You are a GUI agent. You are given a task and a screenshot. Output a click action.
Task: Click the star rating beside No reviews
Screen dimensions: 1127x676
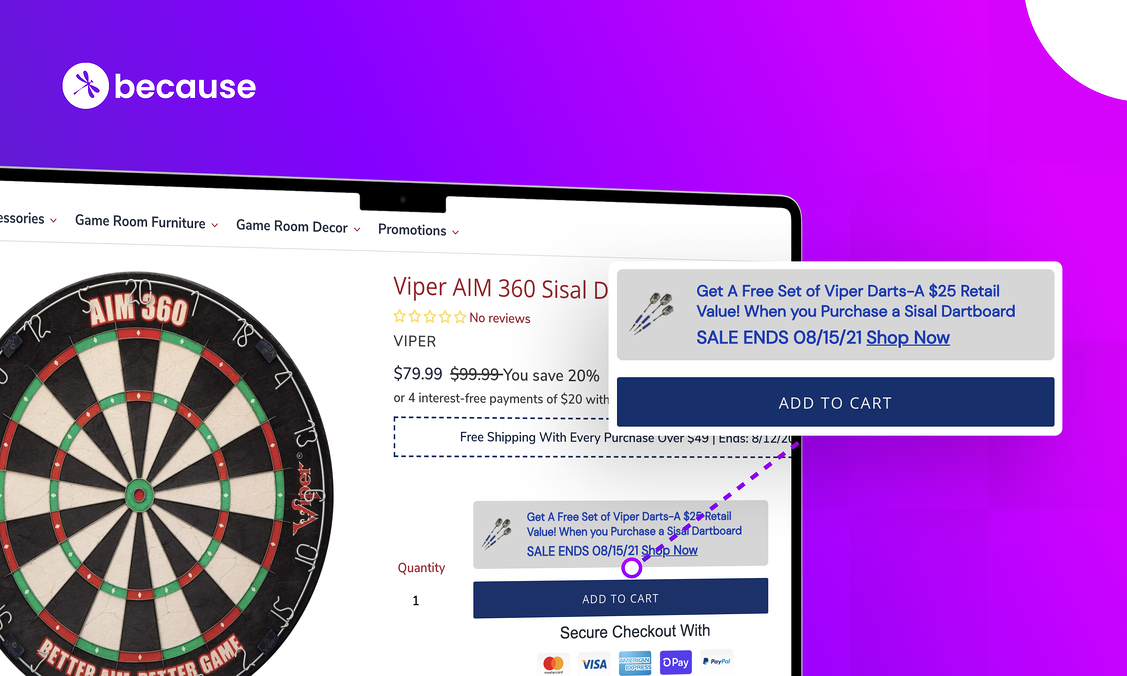click(429, 317)
